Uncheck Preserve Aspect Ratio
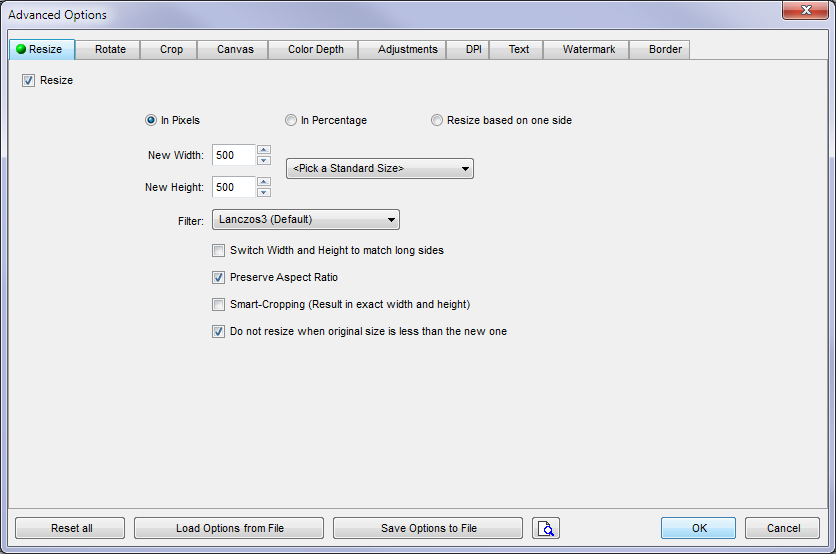 coord(219,278)
